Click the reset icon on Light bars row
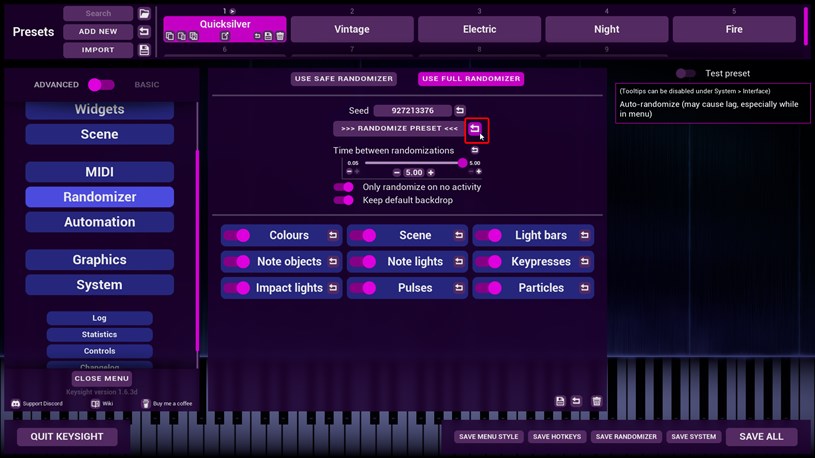The image size is (815, 458). coord(585,235)
